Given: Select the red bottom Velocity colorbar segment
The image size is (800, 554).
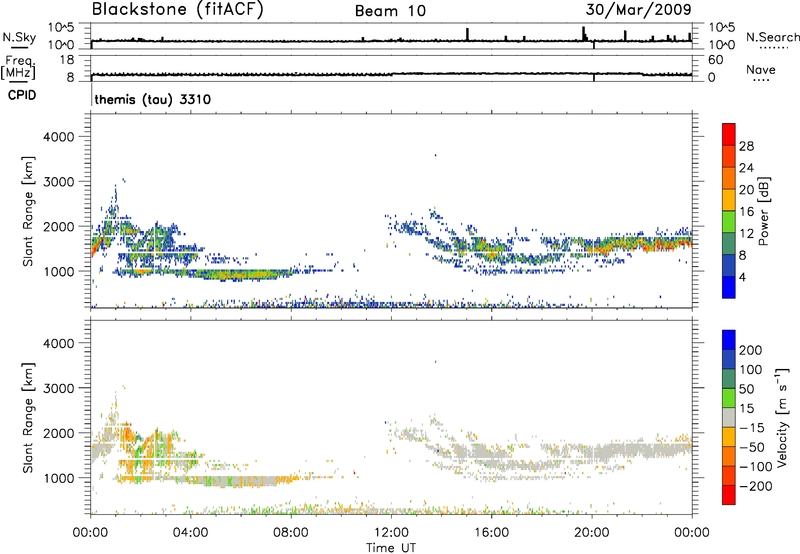Looking at the screenshot, I should [x=729, y=495].
